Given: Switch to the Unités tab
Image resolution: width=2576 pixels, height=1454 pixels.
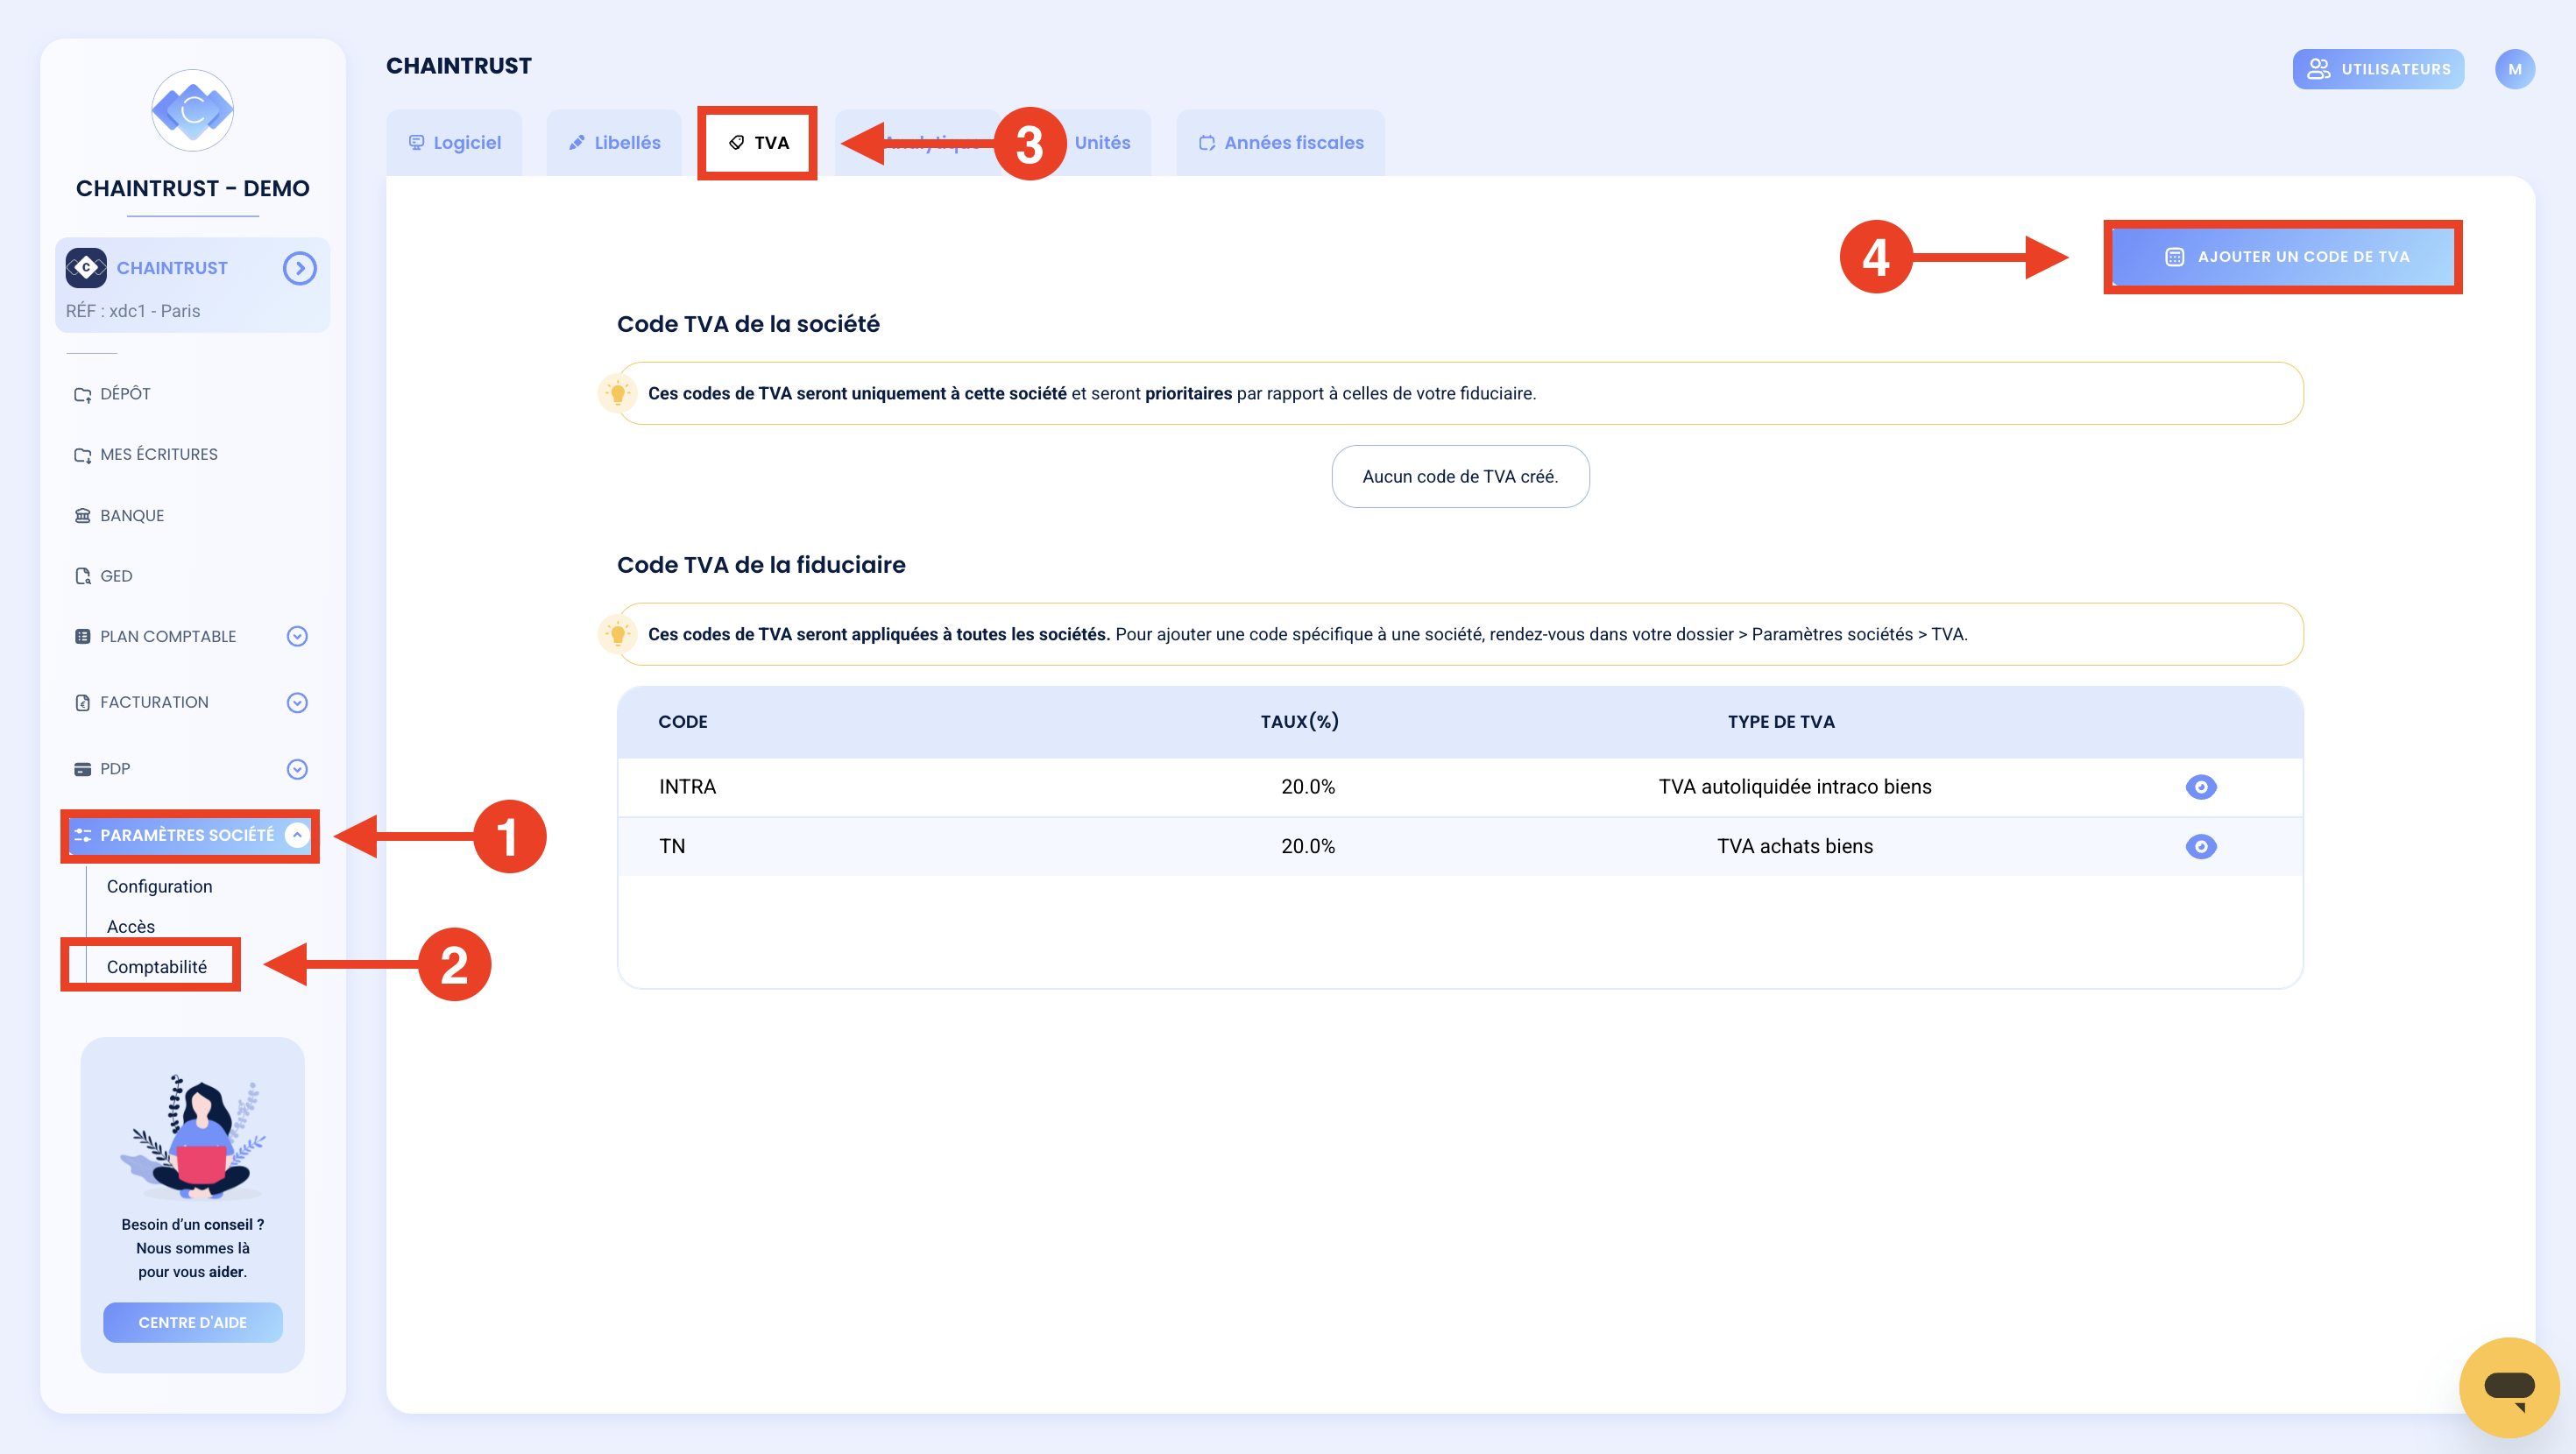Looking at the screenshot, I should tap(1101, 142).
